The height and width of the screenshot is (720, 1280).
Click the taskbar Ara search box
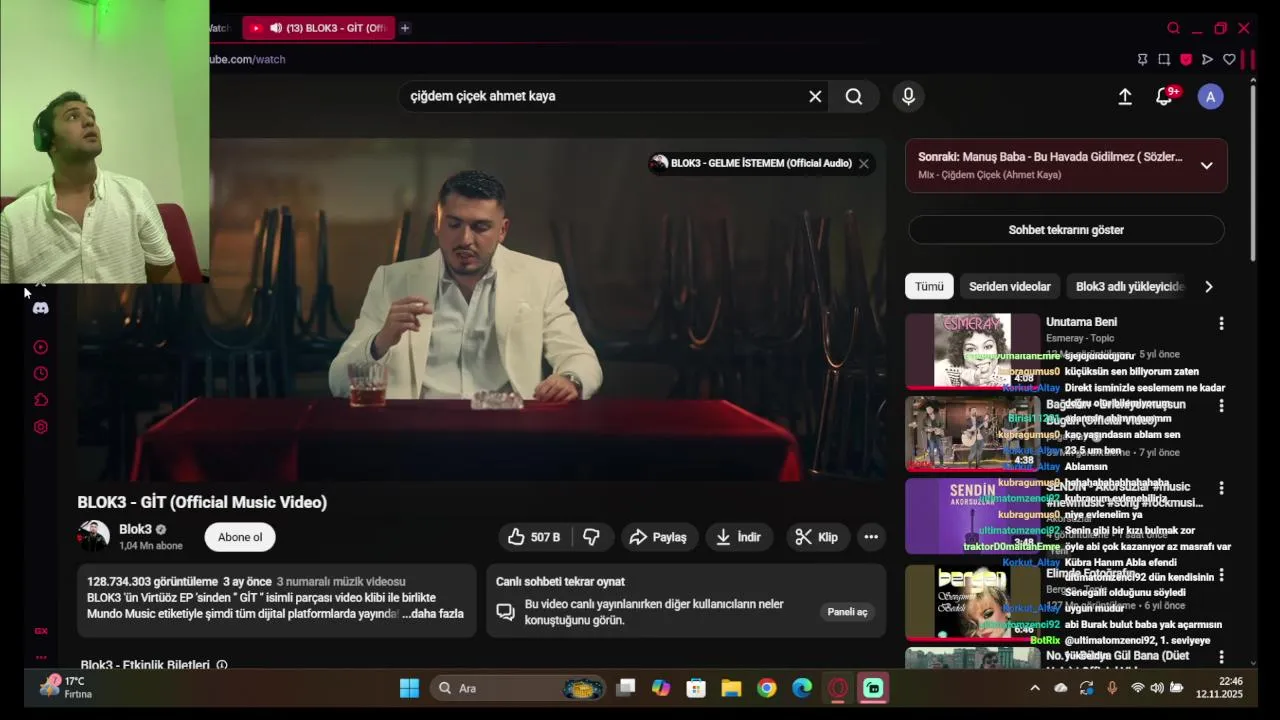click(518, 688)
